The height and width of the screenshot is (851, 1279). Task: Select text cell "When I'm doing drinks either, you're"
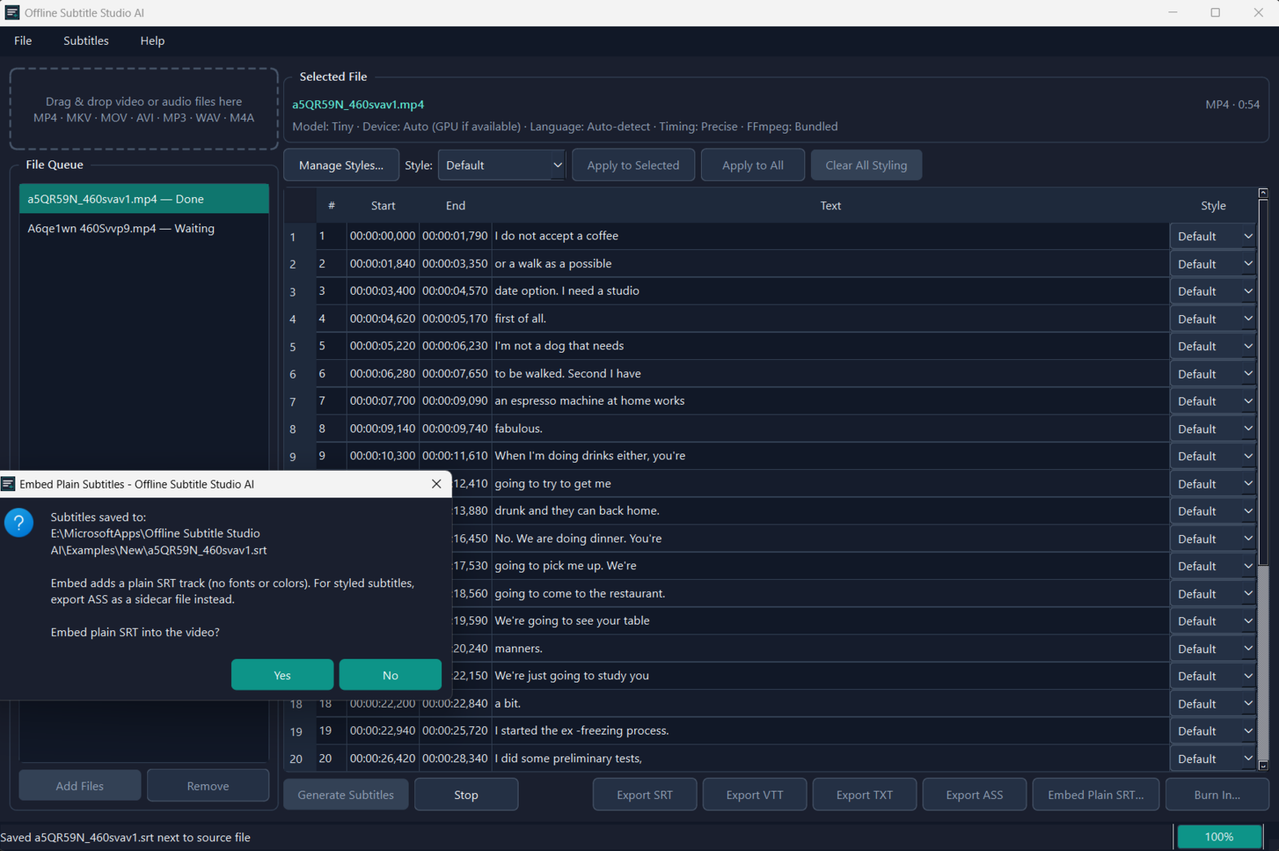(830, 456)
